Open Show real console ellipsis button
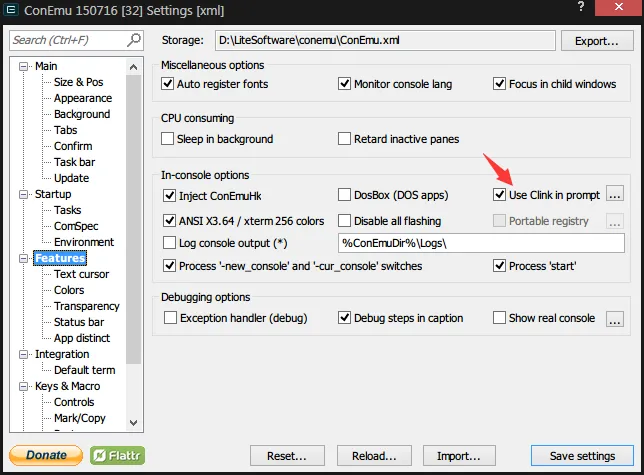Image resolution: width=644 pixels, height=475 pixels. (x=614, y=319)
